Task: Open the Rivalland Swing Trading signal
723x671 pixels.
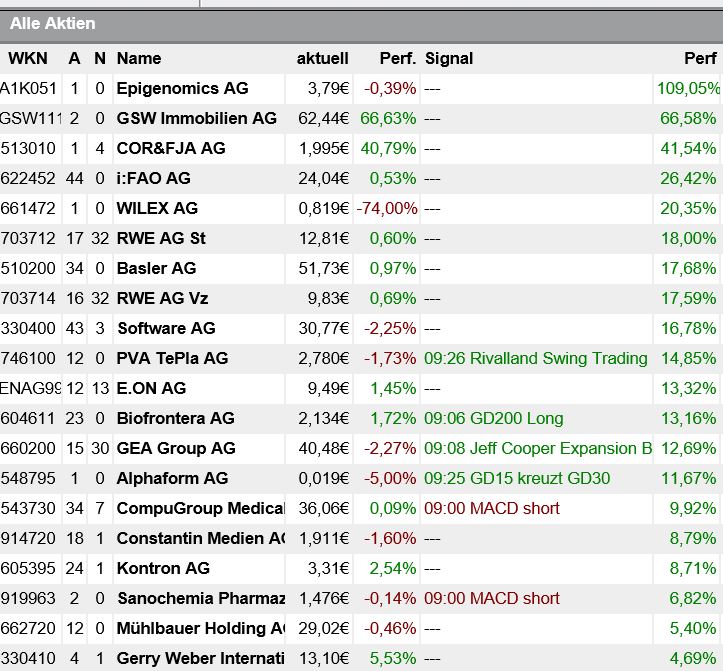Action: [x=536, y=358]
